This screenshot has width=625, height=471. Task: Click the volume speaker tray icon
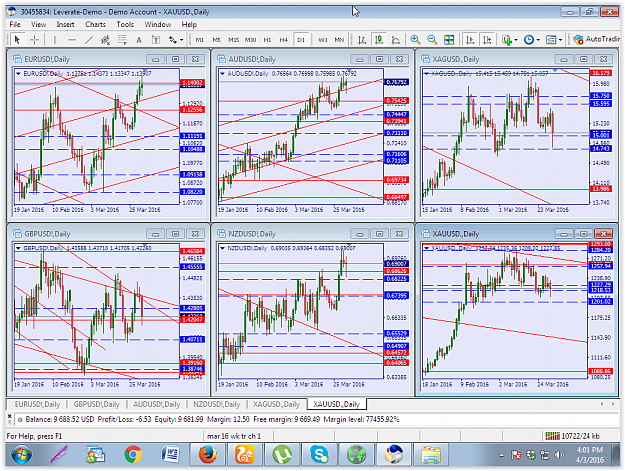coord(559,455)
